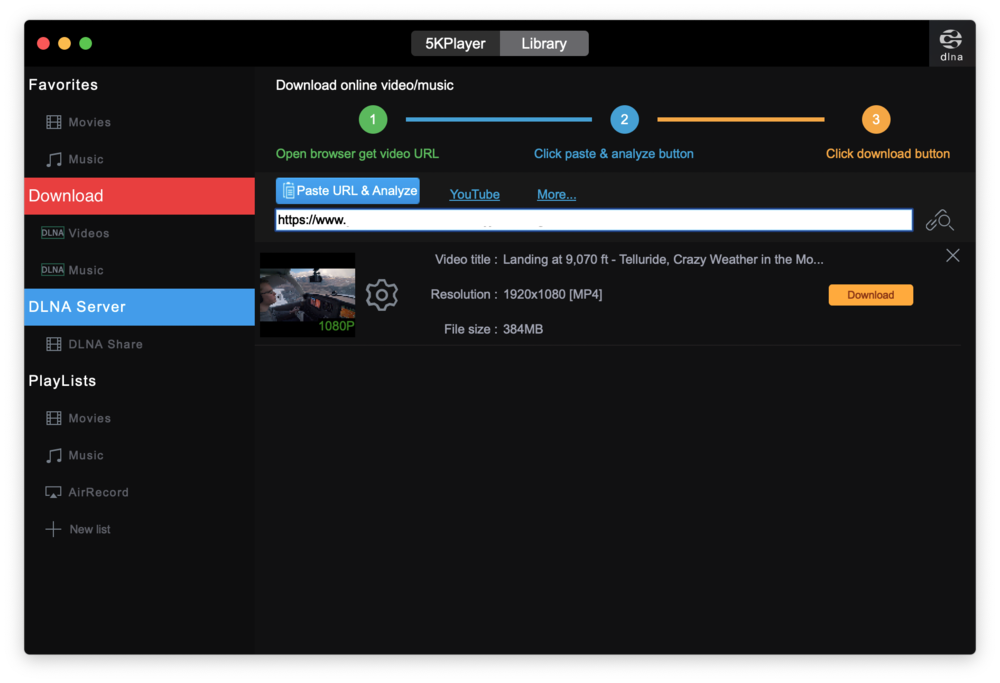This screenshot has height=683, width=1000.
Task: Click the AirRecord screen icon
Action: click(53, 492)
